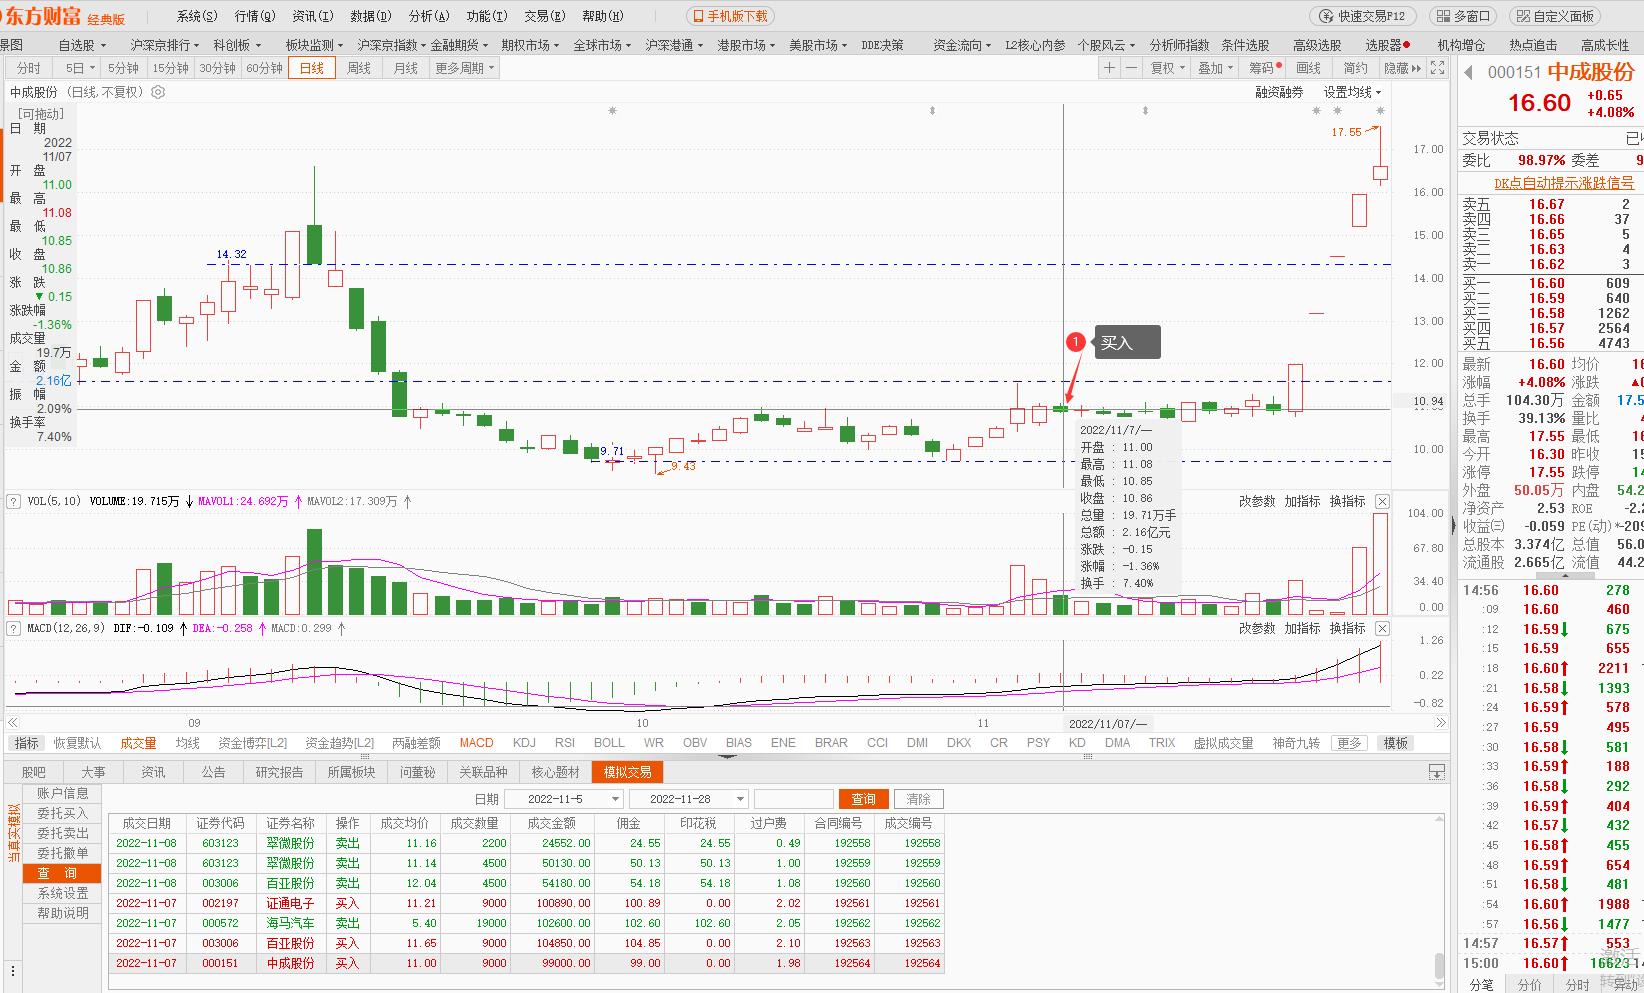This screenshot has height=993, width=1644.
Task: Toggle 画线 drawing tools
Action: 1309,68
